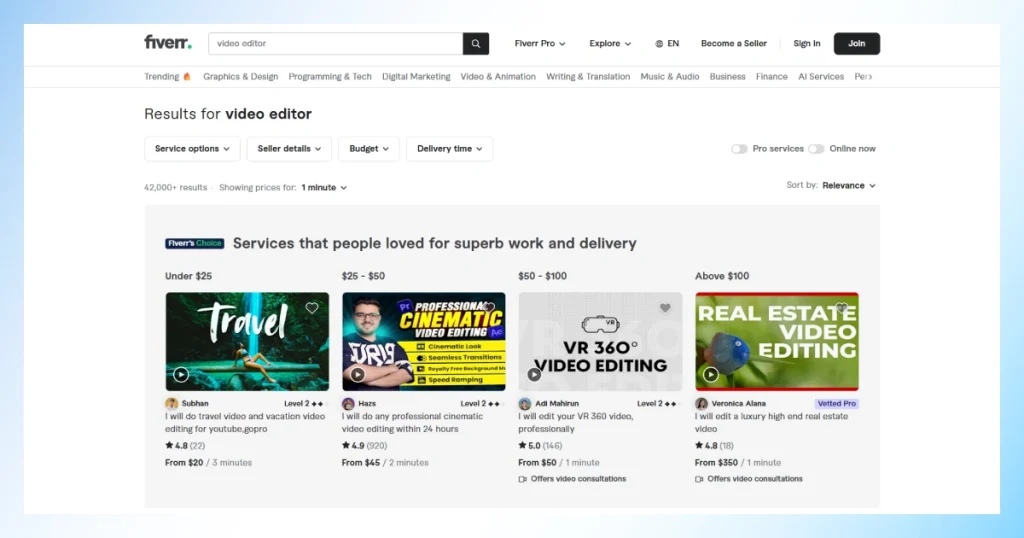Open the professional cinematic video editing gig title
This screenshot has width=1024, height=538.
(x=412, y=422)
